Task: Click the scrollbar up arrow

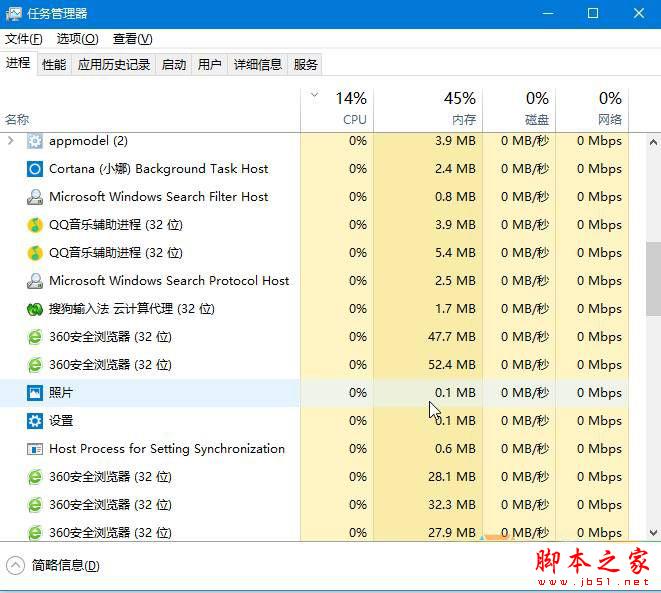Action: click(653, 142)
